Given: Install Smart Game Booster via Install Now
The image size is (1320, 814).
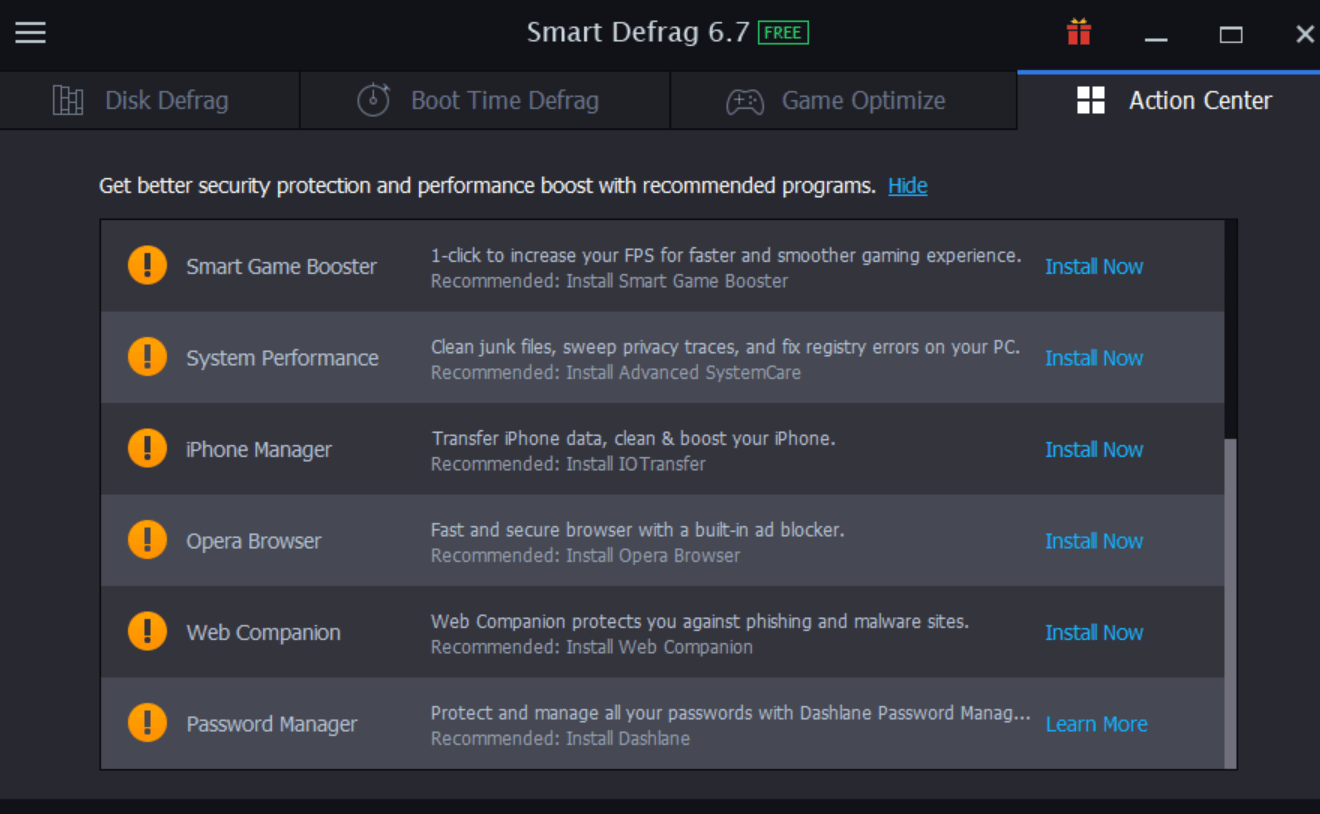Looking at the screenshot, I should pyautogui.click(x=1094, y=266).
